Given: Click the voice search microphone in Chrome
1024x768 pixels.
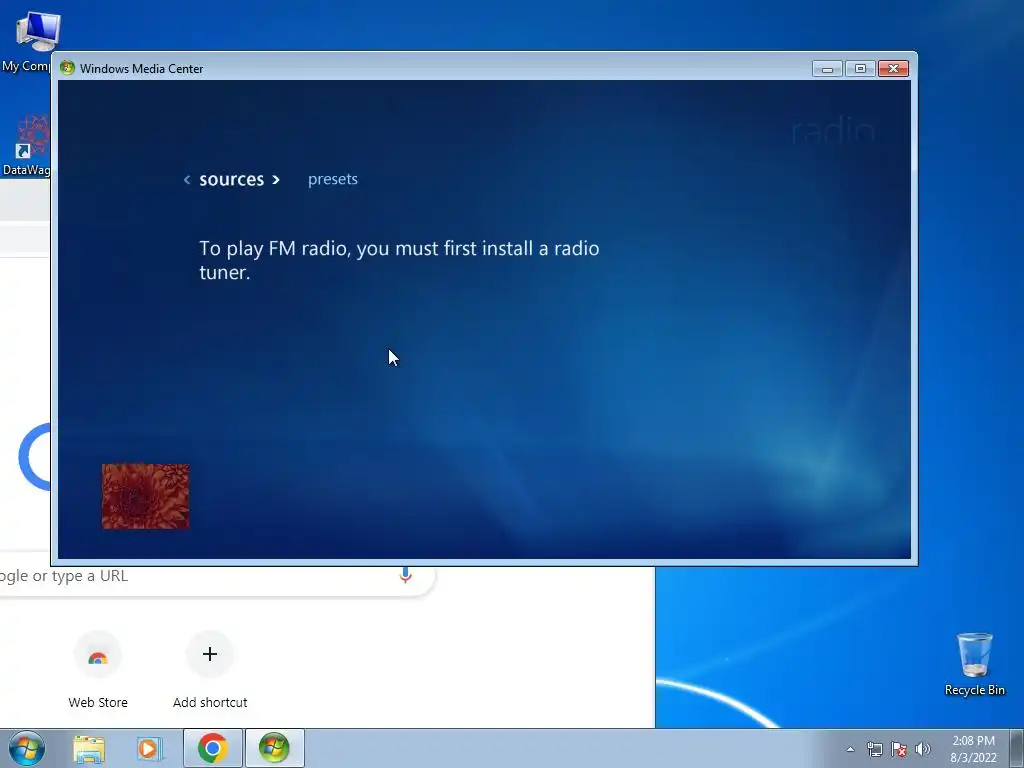Looking at the screenshot, I should 406,575.
